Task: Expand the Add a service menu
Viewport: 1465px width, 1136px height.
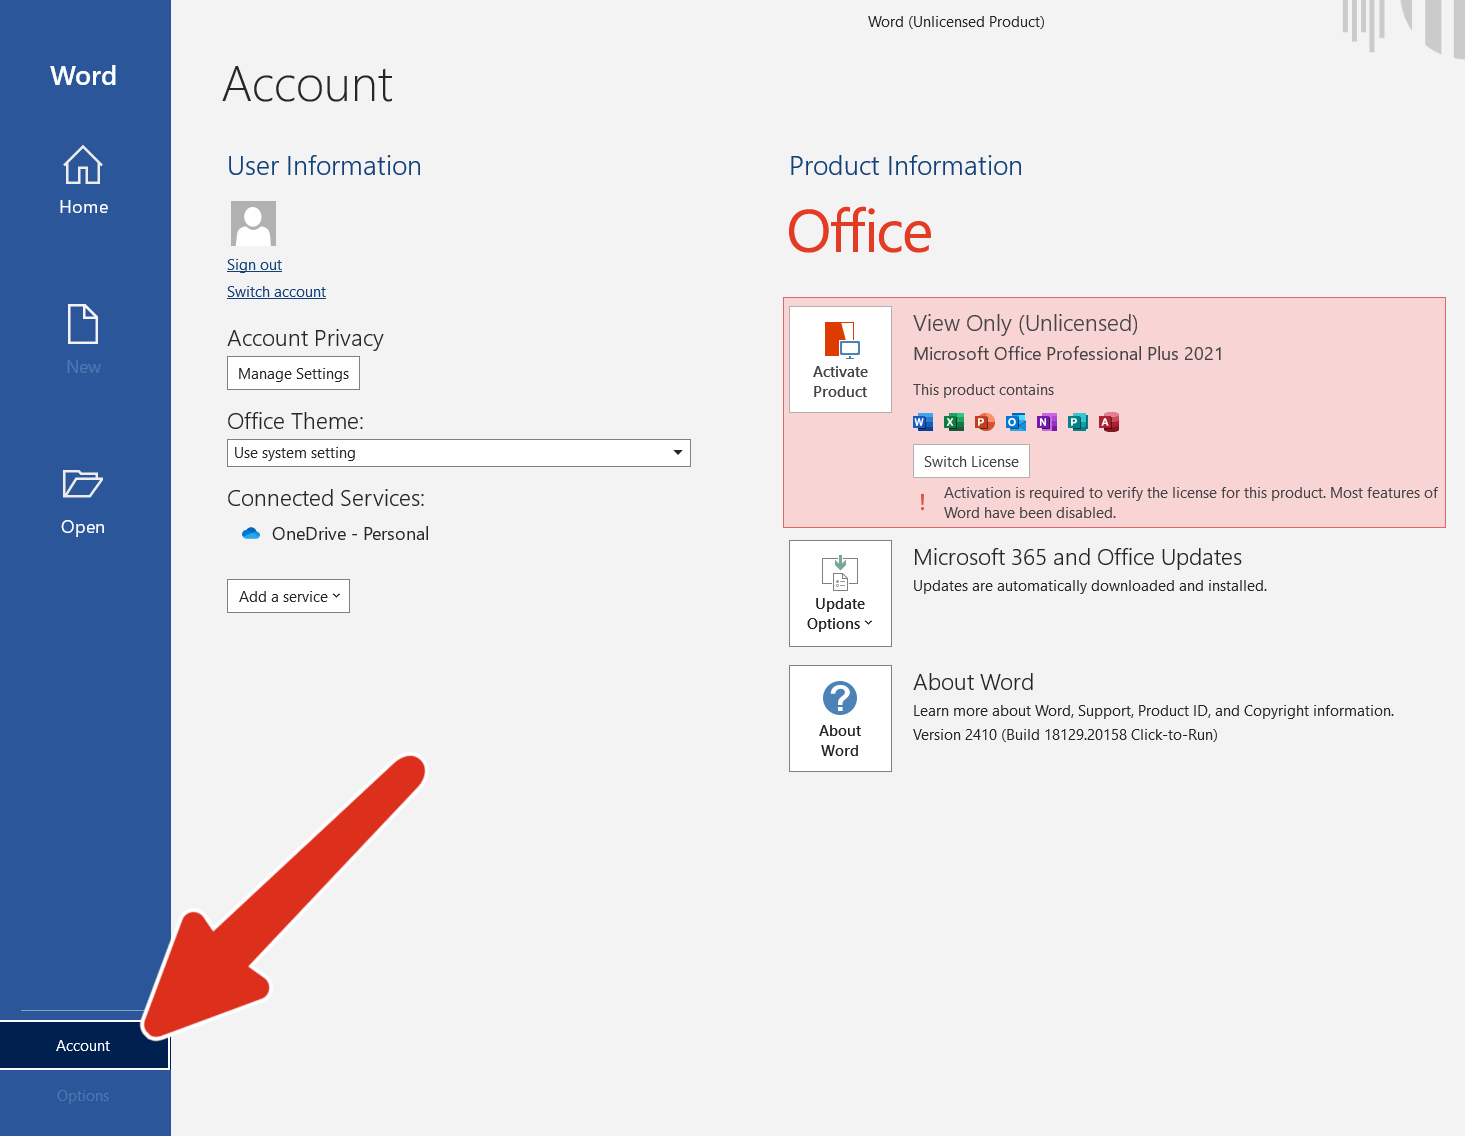Action: point(288,596)
